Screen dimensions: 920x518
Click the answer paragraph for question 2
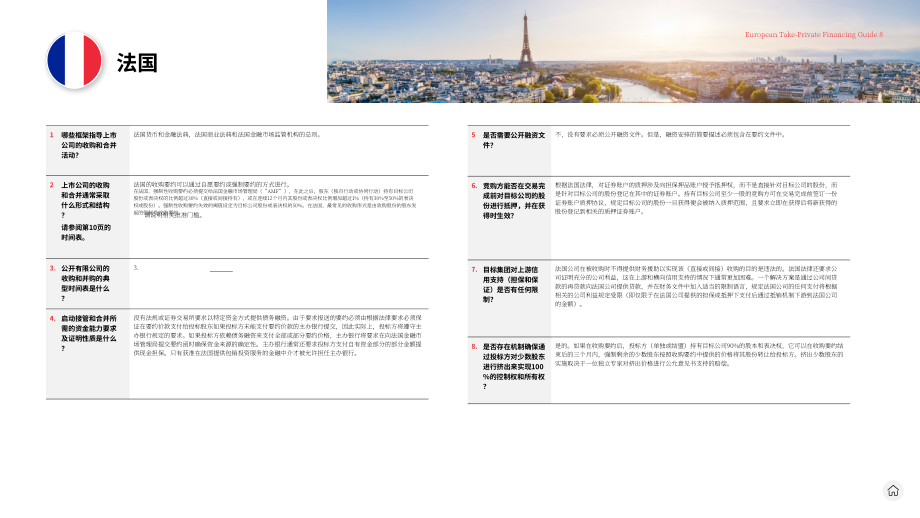[275, 199]
